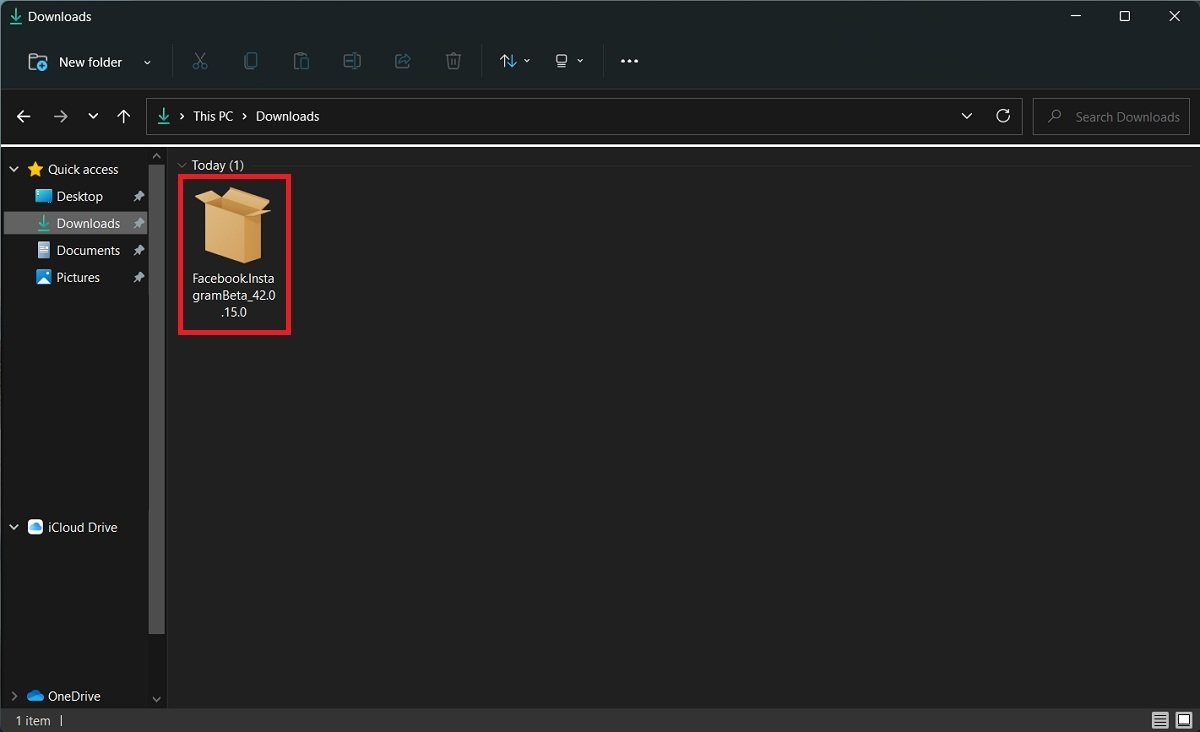Collapse the Today (1) group

pos(182,165)
